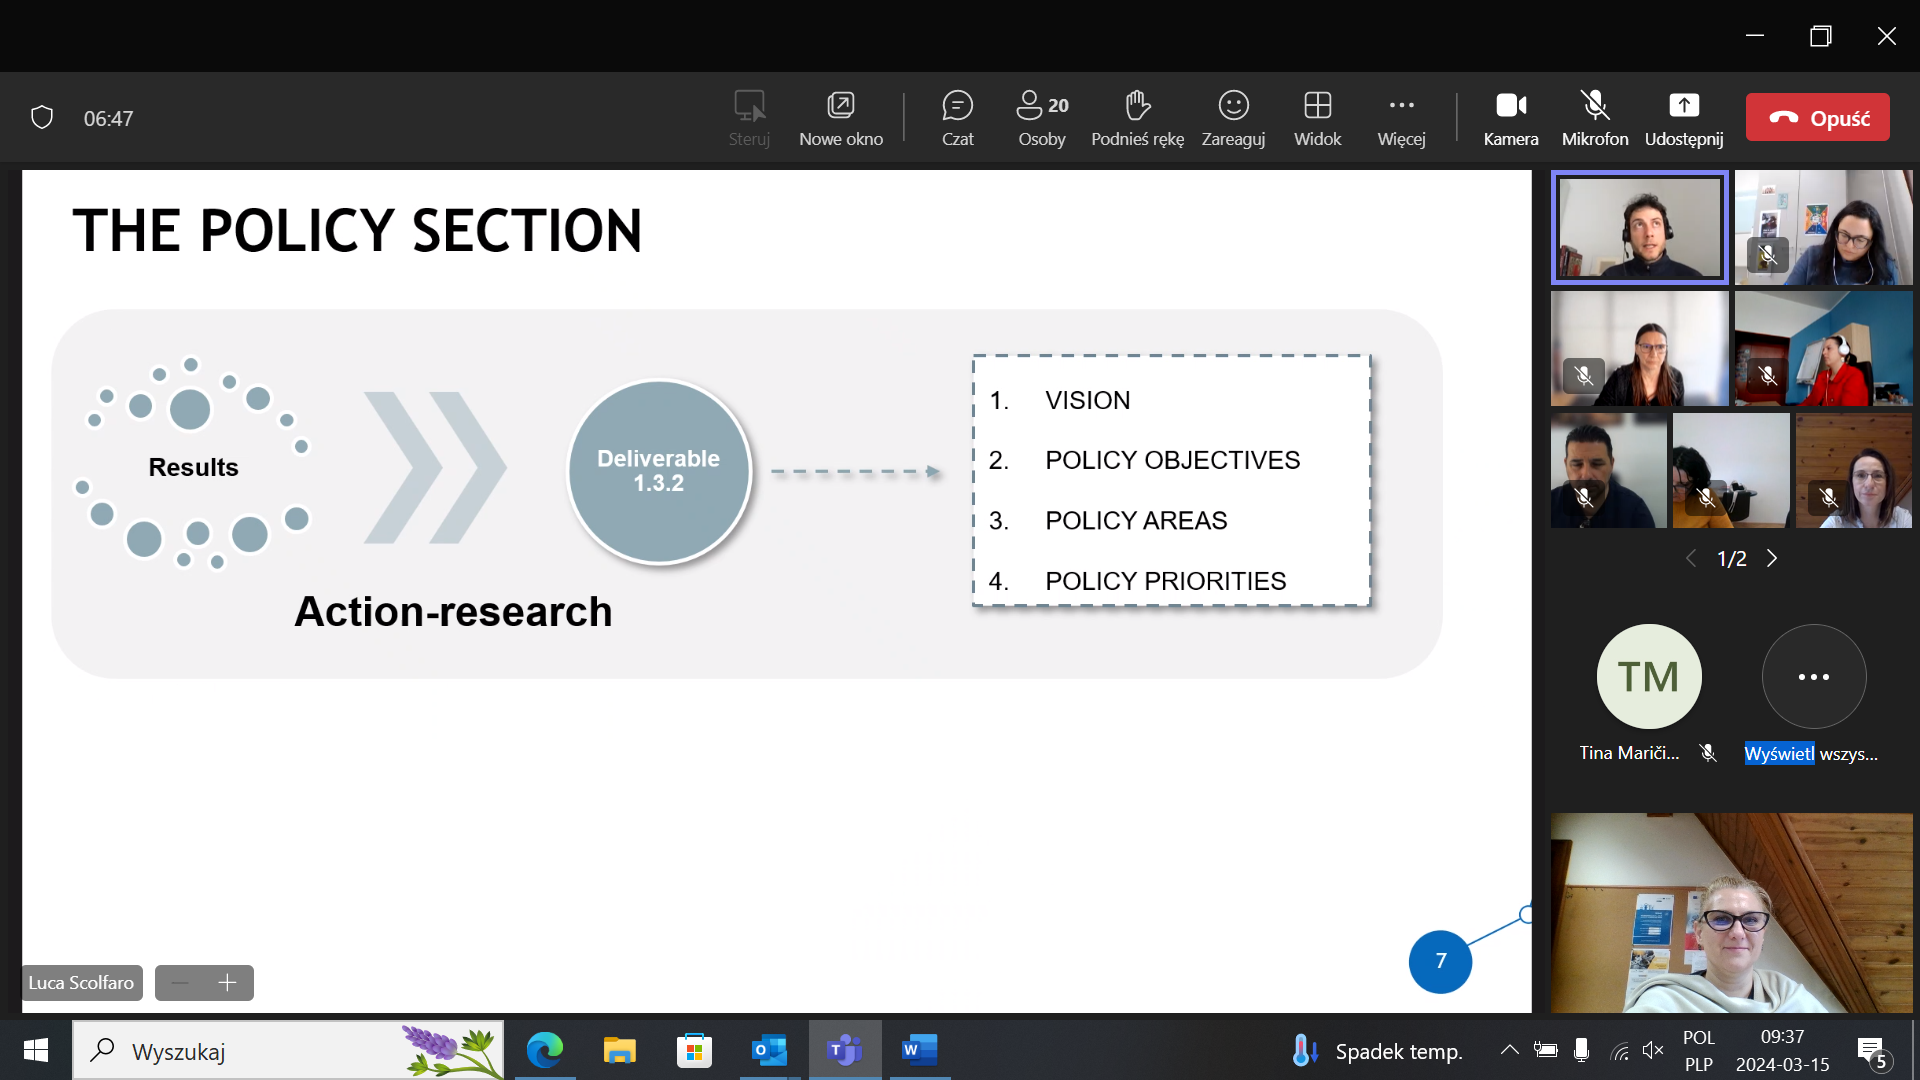Pop out meeting using Nowe okno
The height and width of the screenshot is (1080, 1920).
click(x=840, y=117)
